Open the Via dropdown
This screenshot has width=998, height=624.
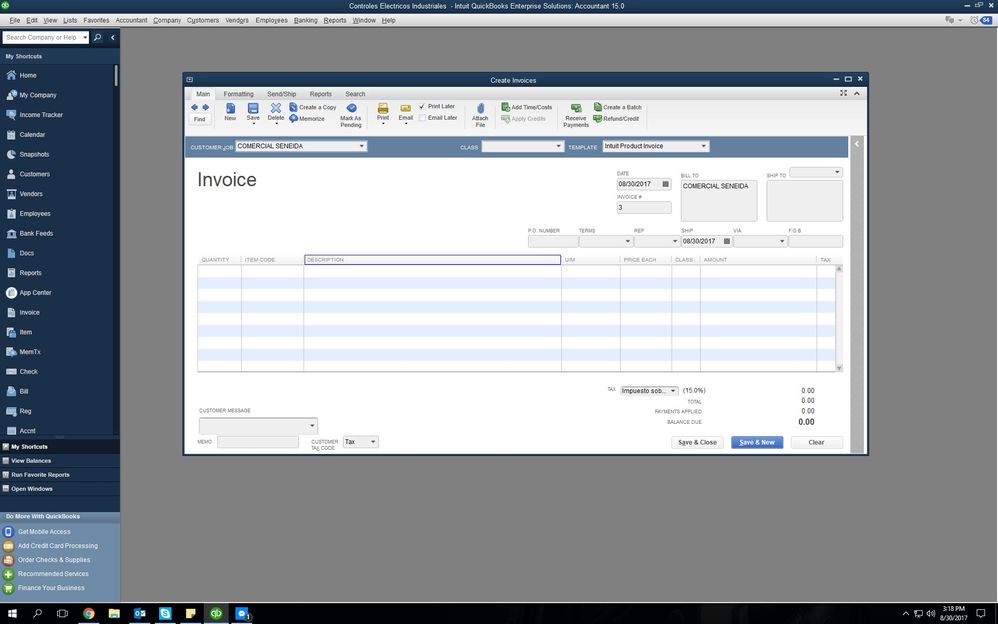coord(782,241)
